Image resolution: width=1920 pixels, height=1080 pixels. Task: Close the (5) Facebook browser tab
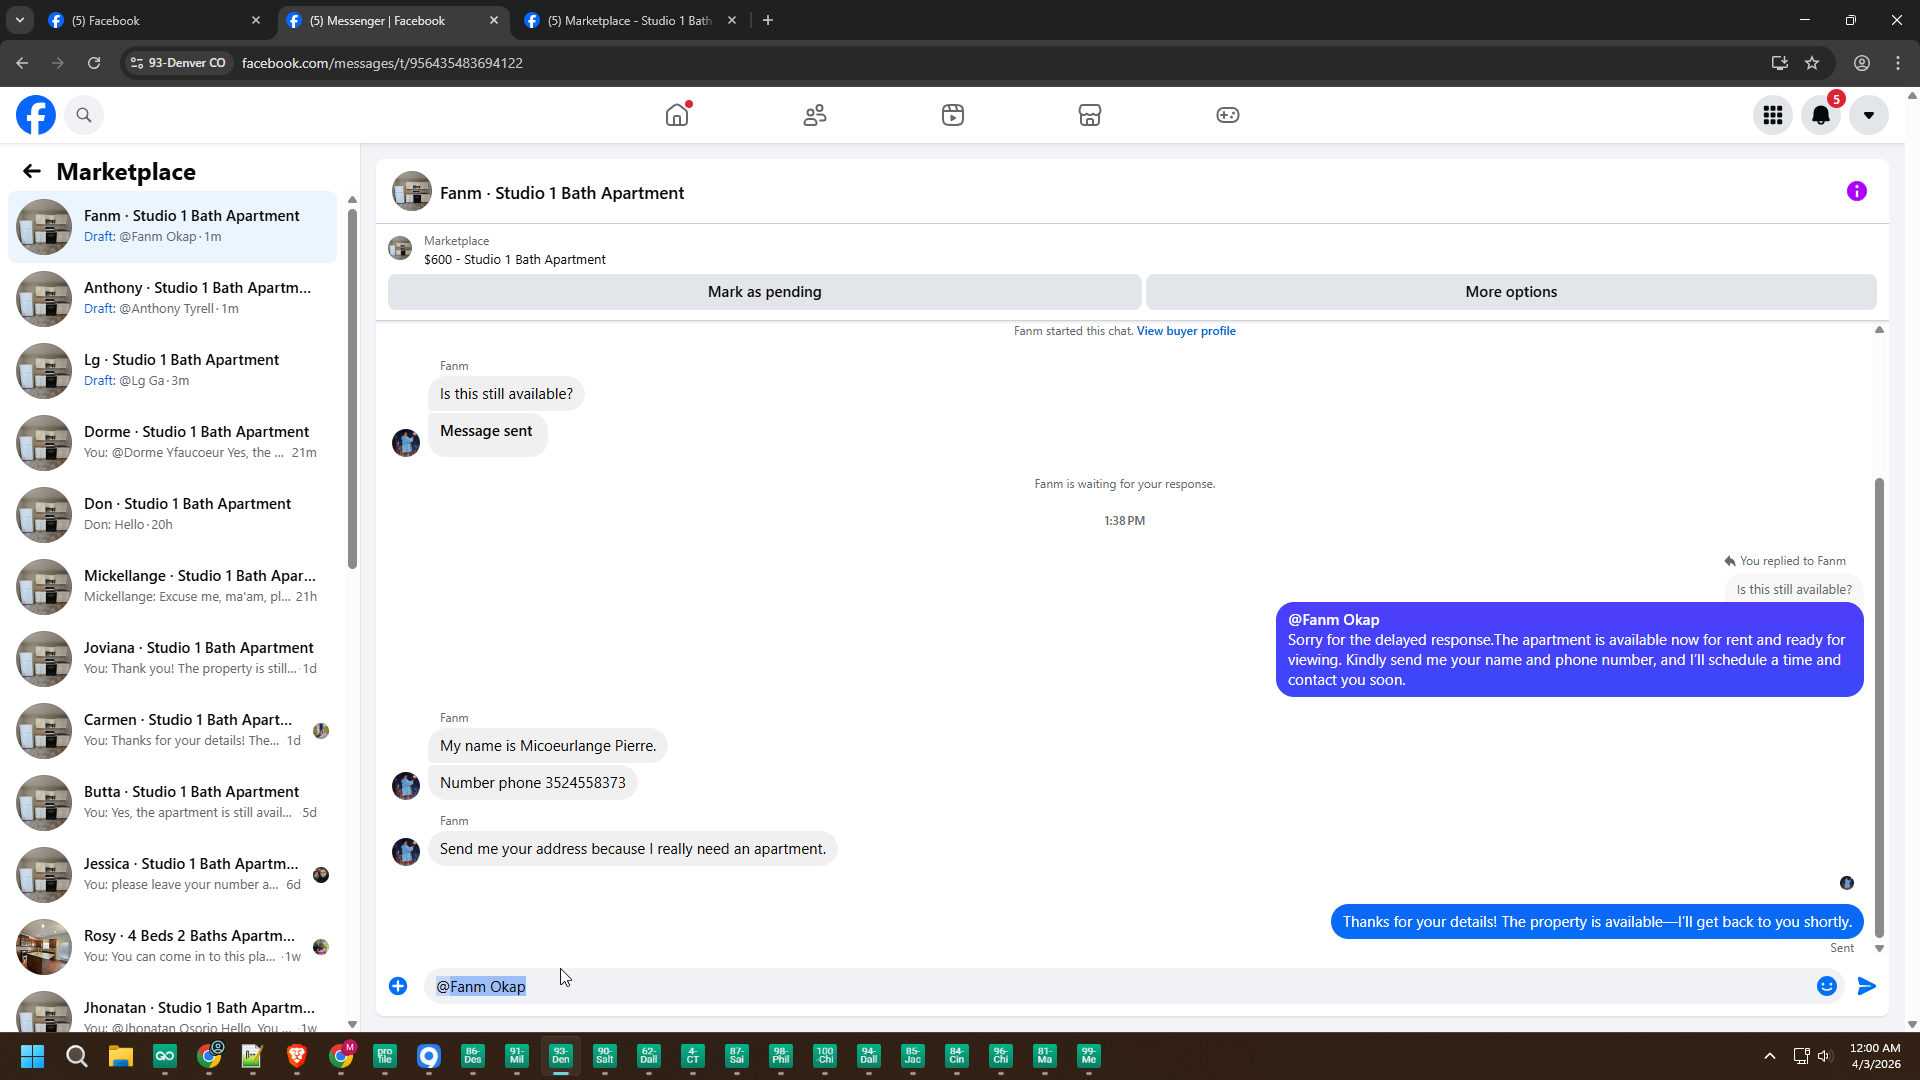coord(256,20)
